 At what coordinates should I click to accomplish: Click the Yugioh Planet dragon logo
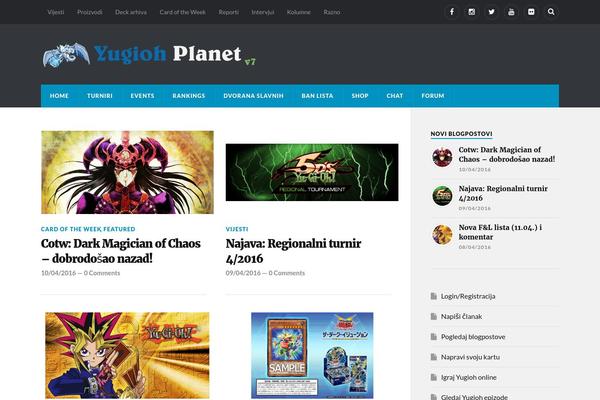point(66,55)
